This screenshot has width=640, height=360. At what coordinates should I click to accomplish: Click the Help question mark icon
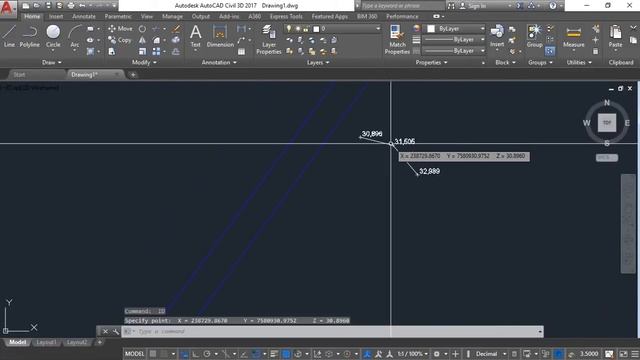tap(553, 6)
